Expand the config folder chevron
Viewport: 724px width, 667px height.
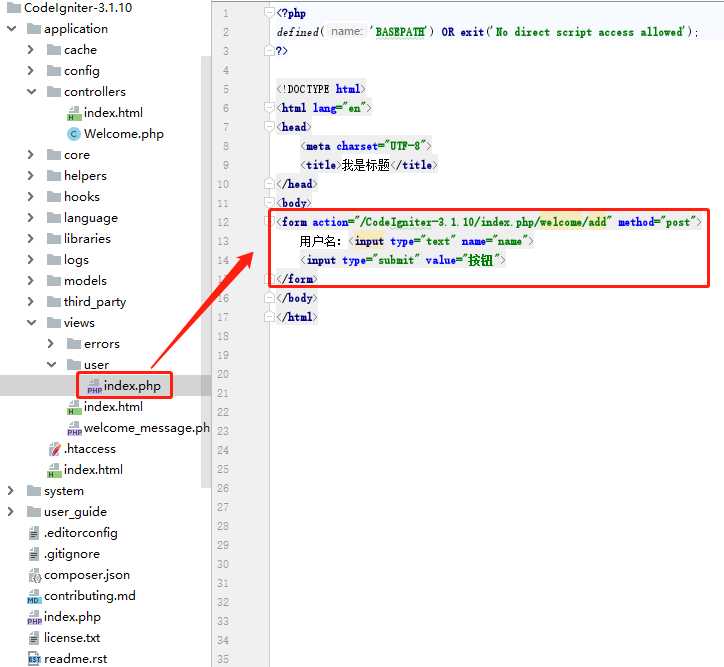point(31,71)
